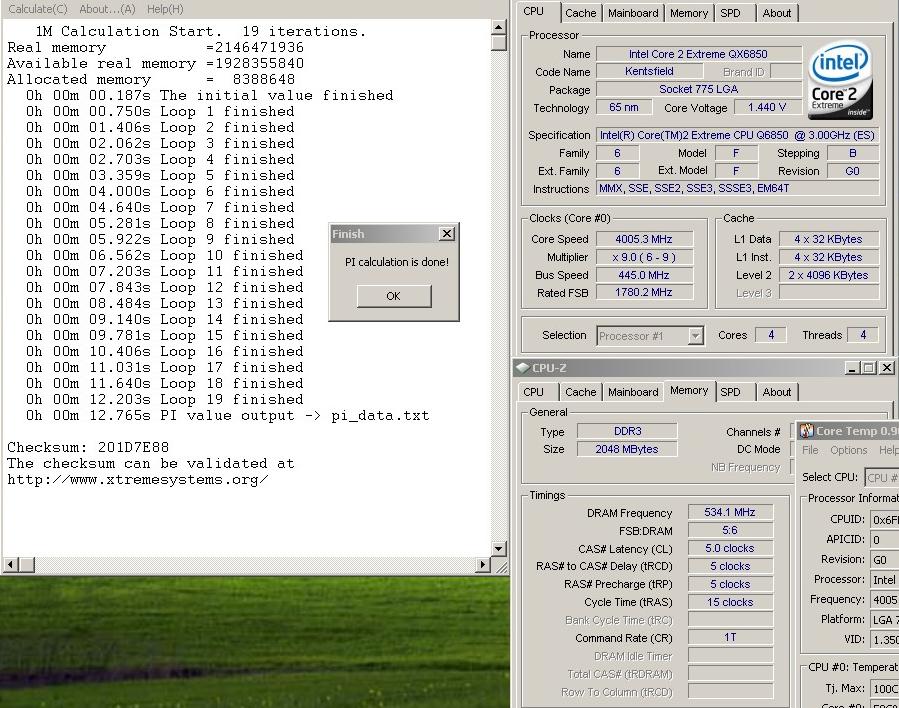The width and height of the screenshot is (899, 708).
Task: Close the CPU-Z Memory window
Action: (887, 368)
